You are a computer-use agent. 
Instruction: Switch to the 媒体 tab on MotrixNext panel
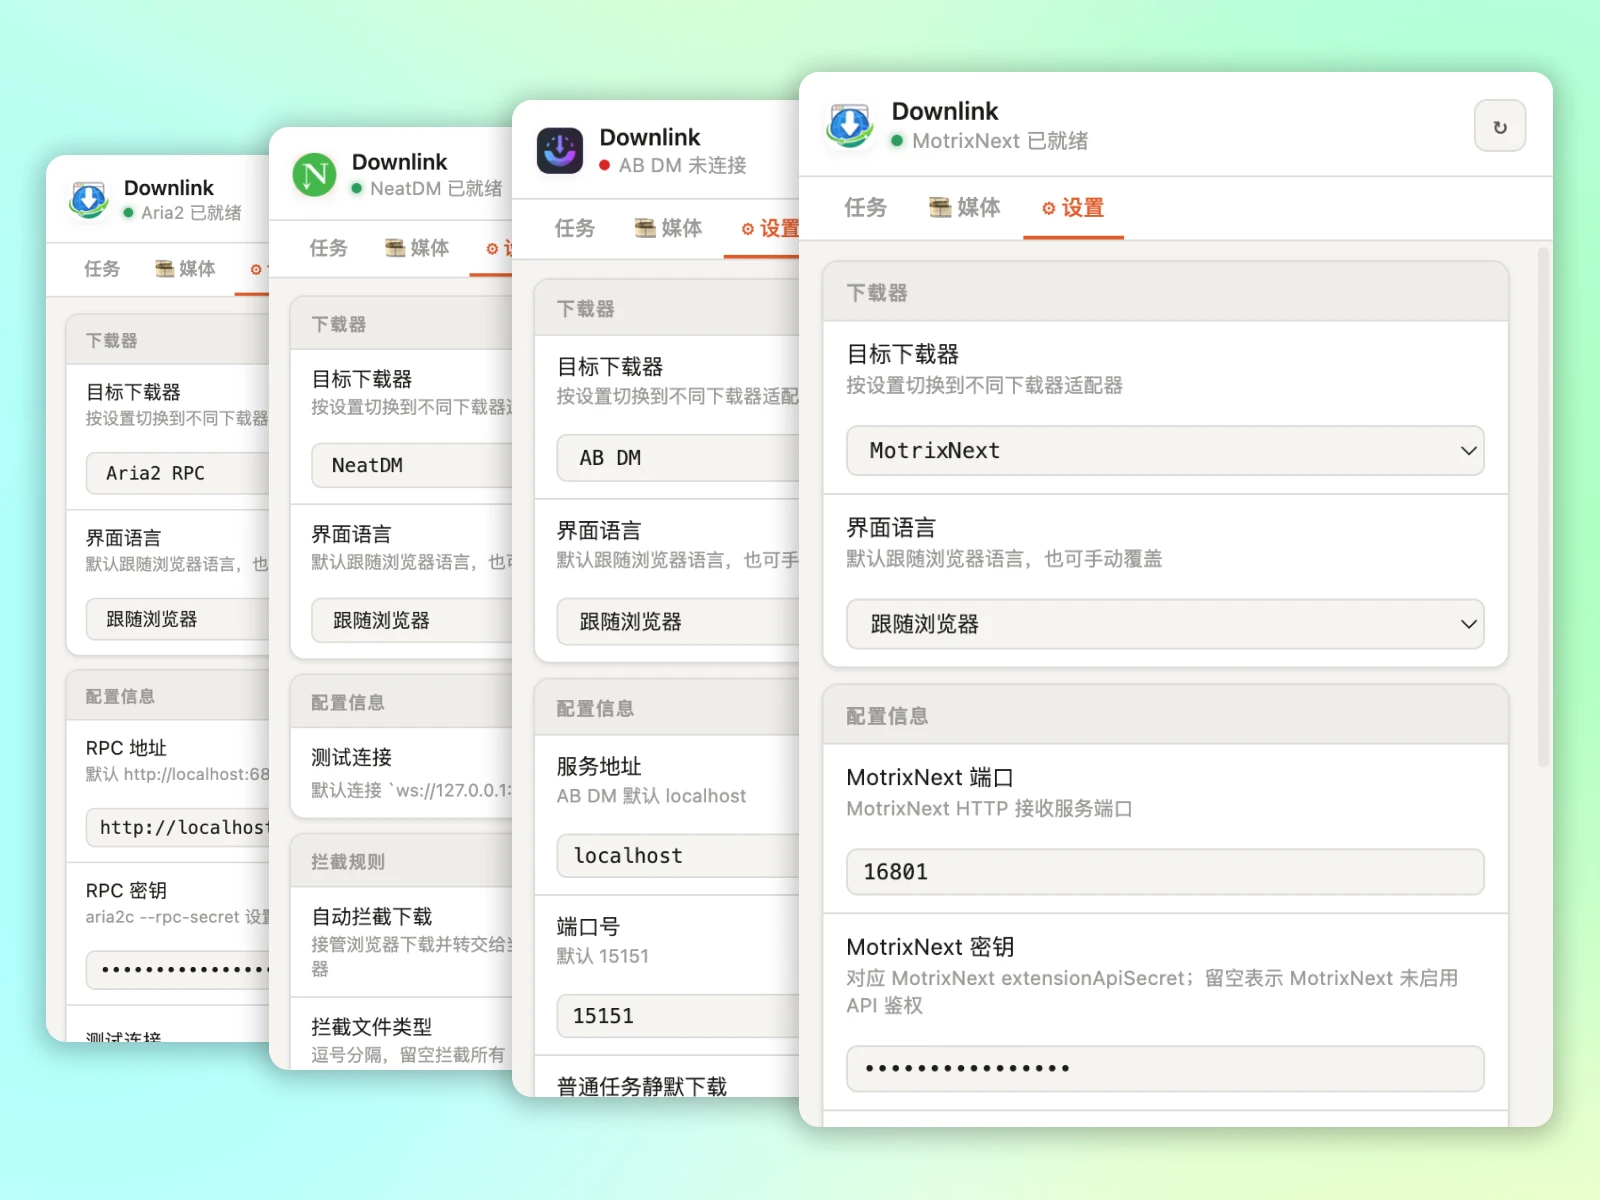(963, 208)
